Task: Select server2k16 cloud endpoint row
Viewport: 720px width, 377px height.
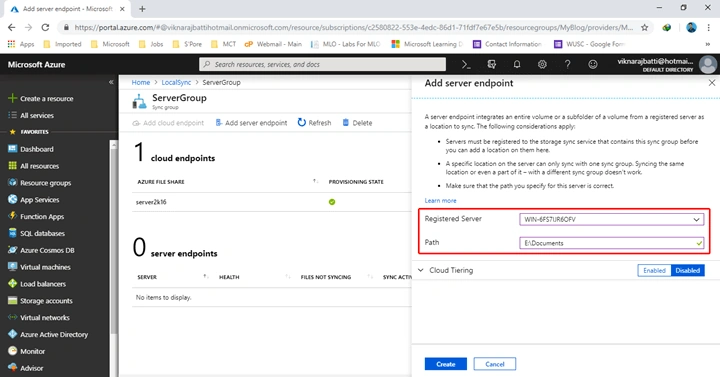Action: click(x=271, y=202)
